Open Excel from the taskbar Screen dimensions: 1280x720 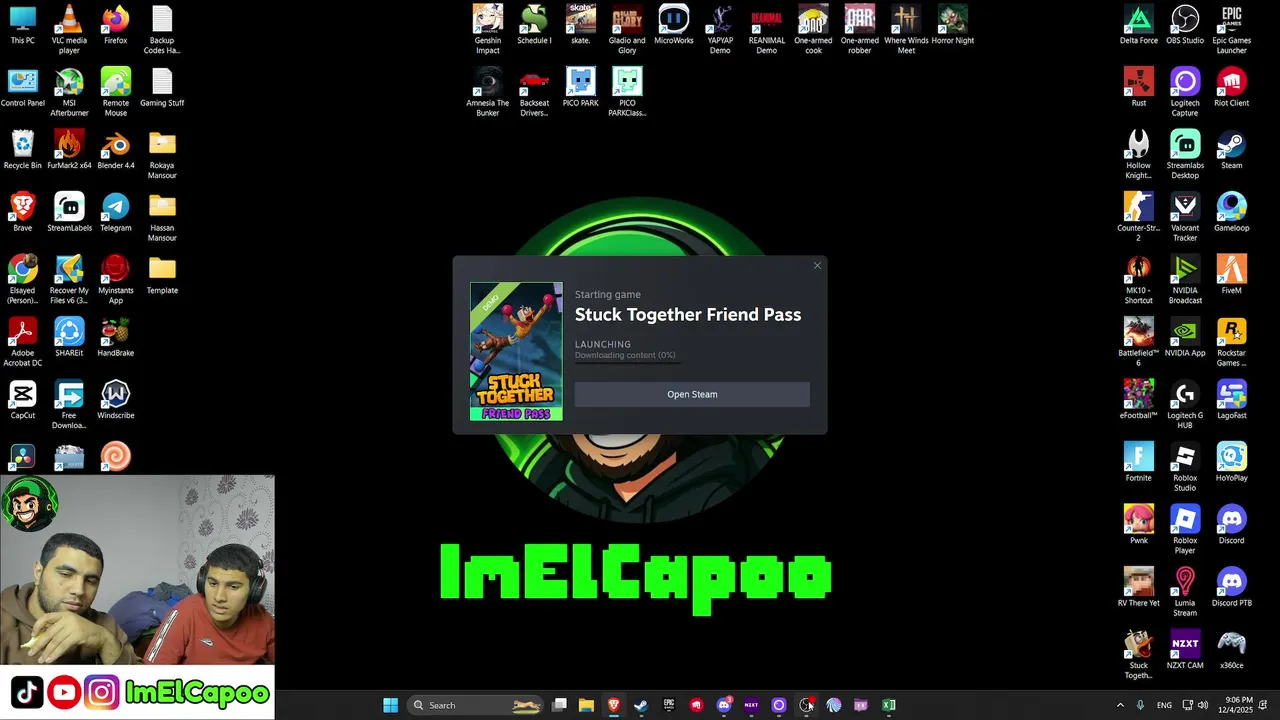click(x=888, y=705)
